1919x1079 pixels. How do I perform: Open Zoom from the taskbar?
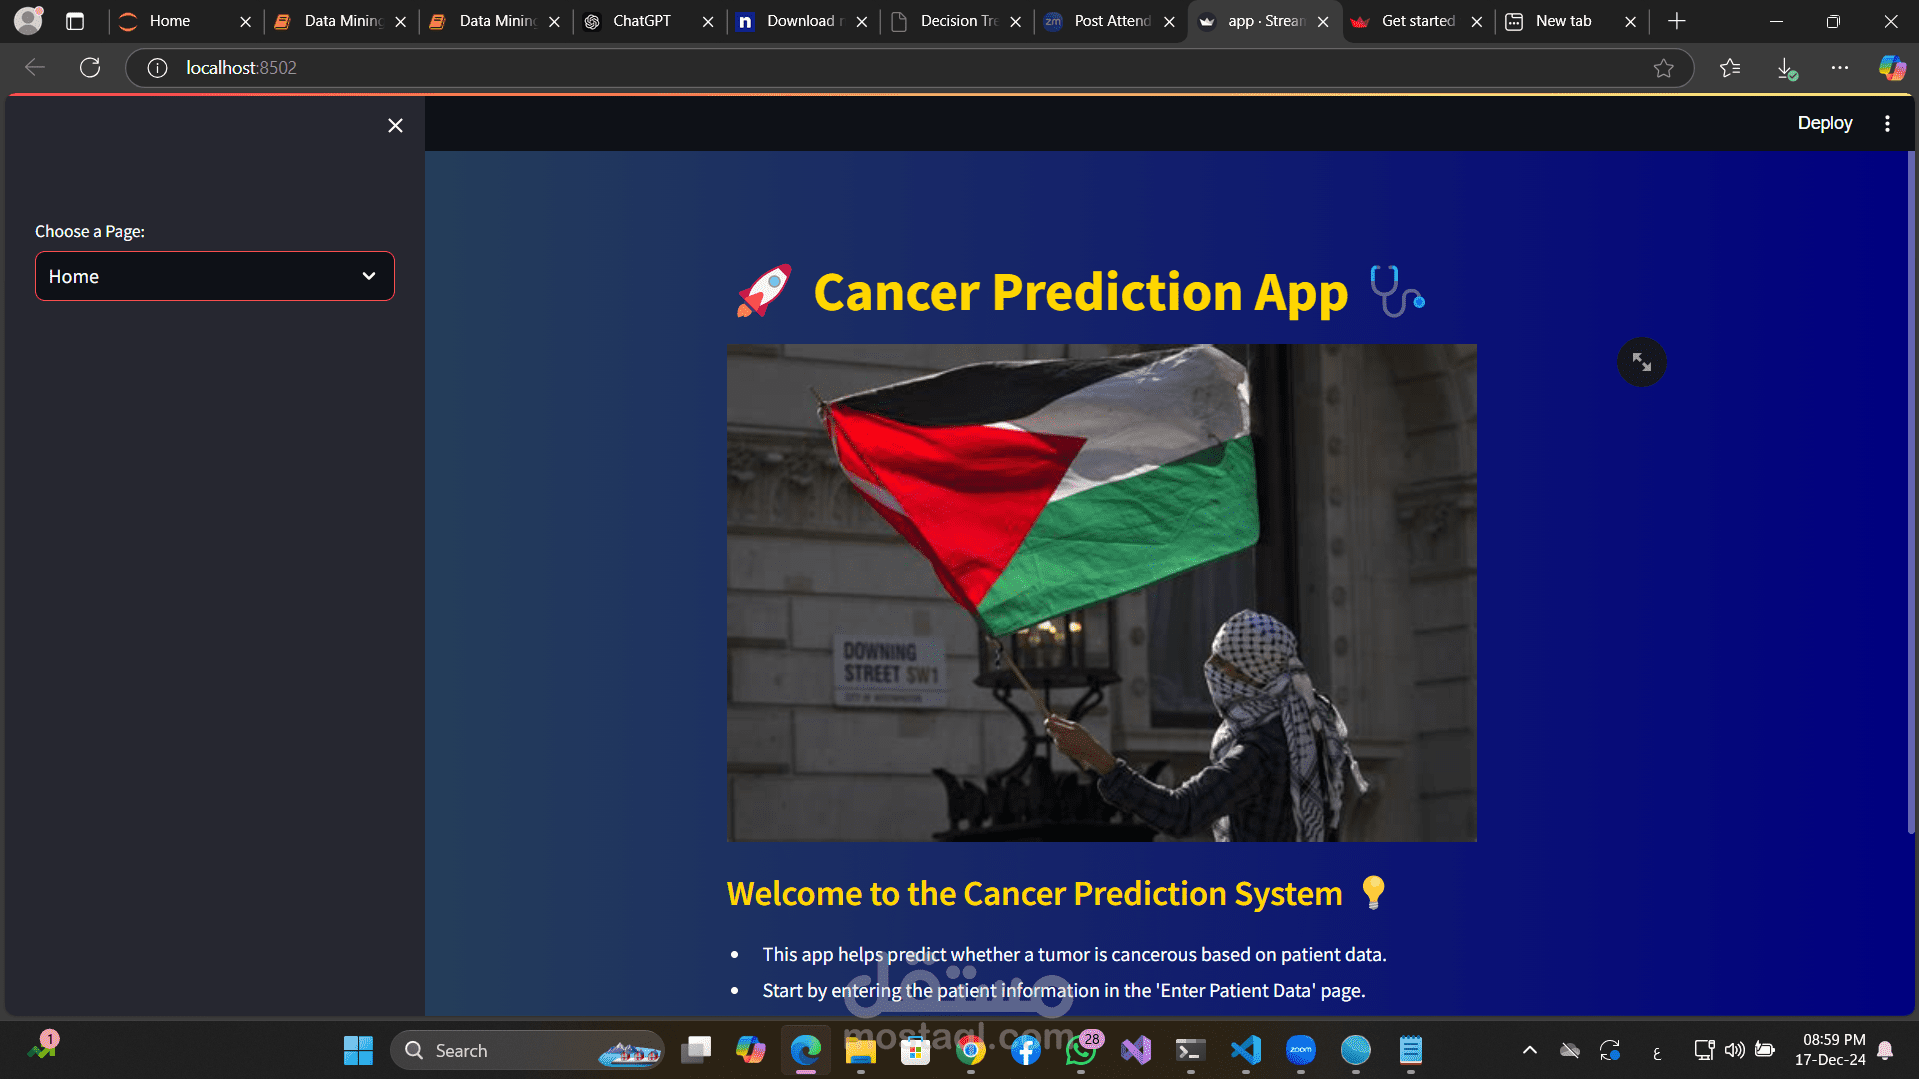click(x=1301, y=1050)
